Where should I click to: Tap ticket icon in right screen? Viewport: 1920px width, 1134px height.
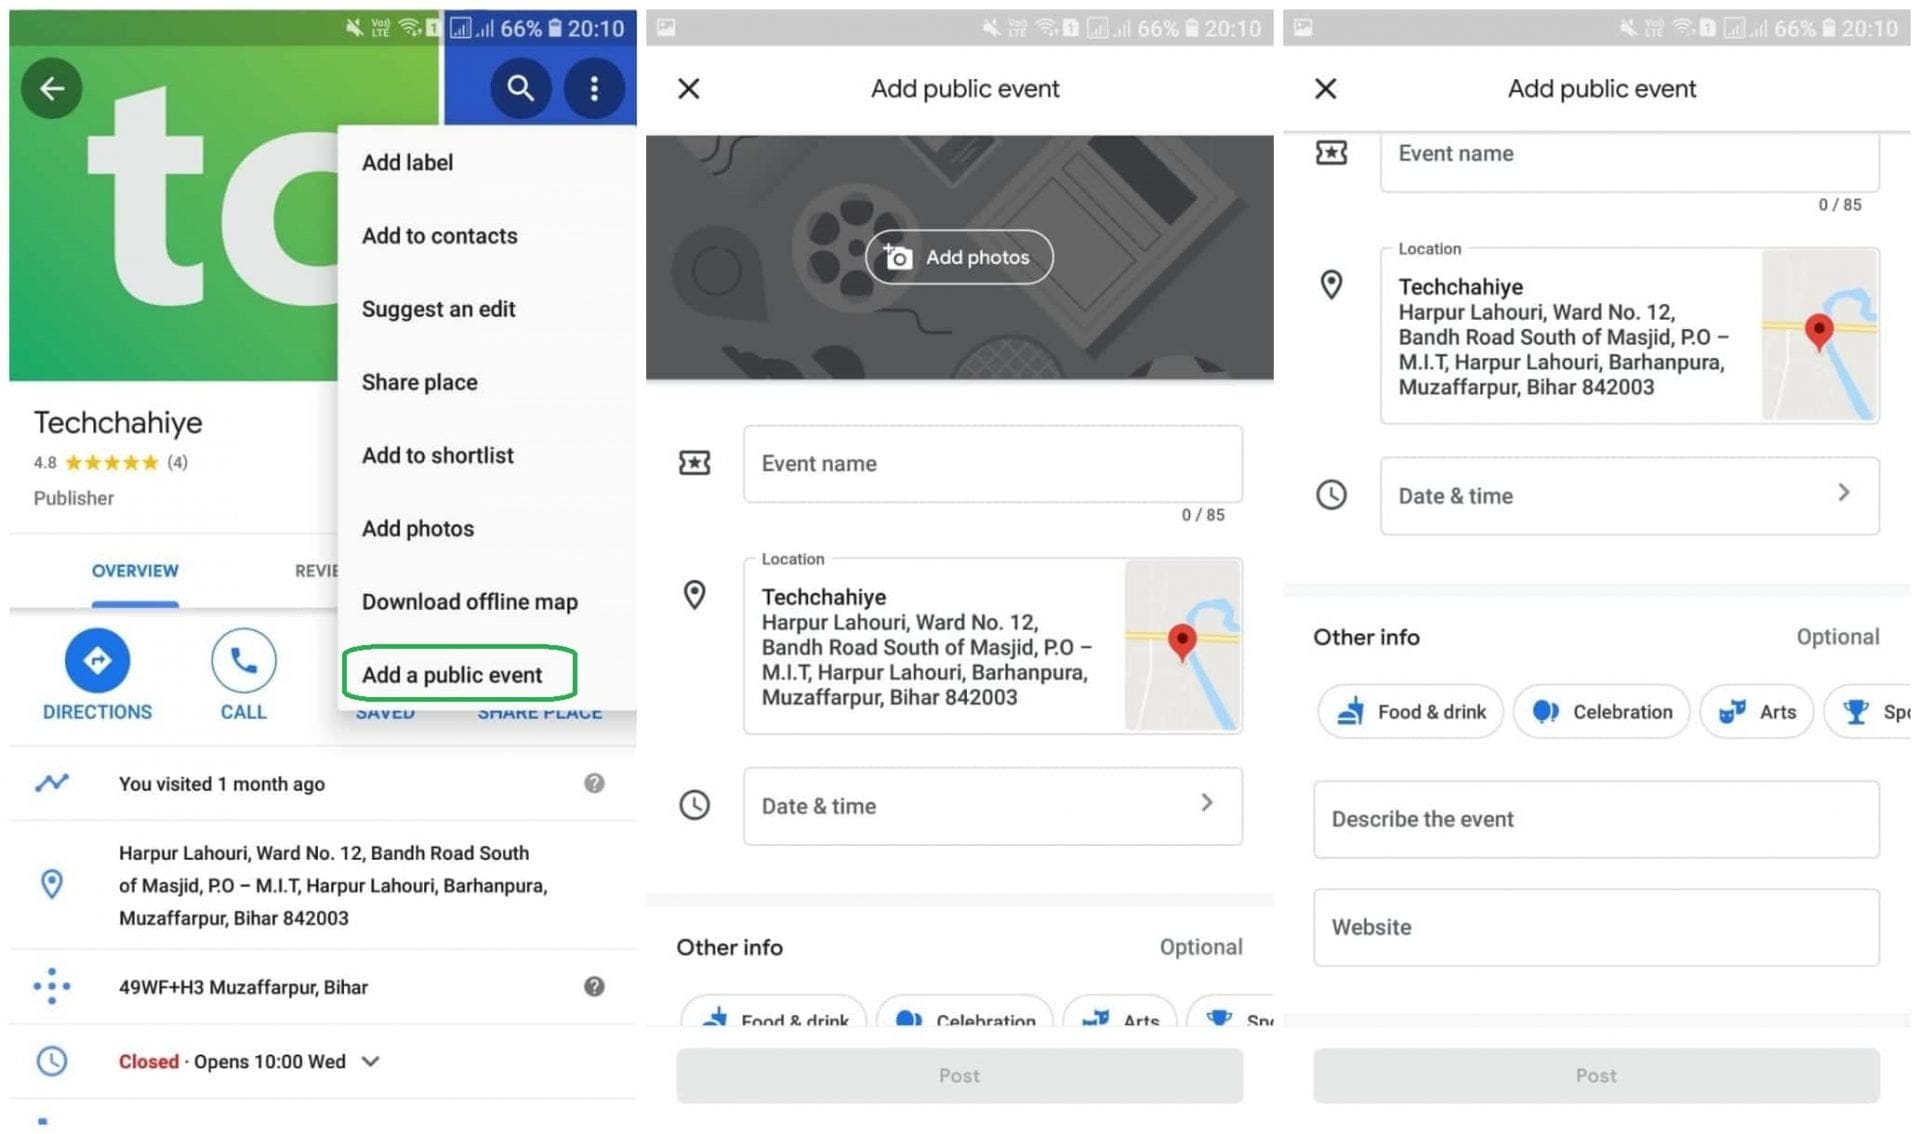pyautogui.click(x=1331, y=153)
